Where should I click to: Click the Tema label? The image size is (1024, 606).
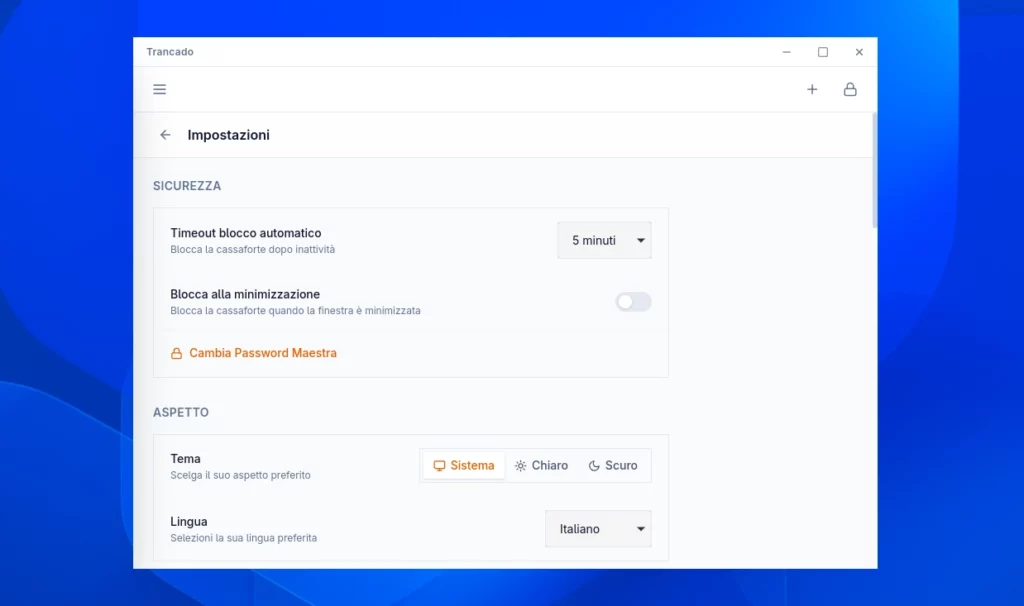[185, 459]
